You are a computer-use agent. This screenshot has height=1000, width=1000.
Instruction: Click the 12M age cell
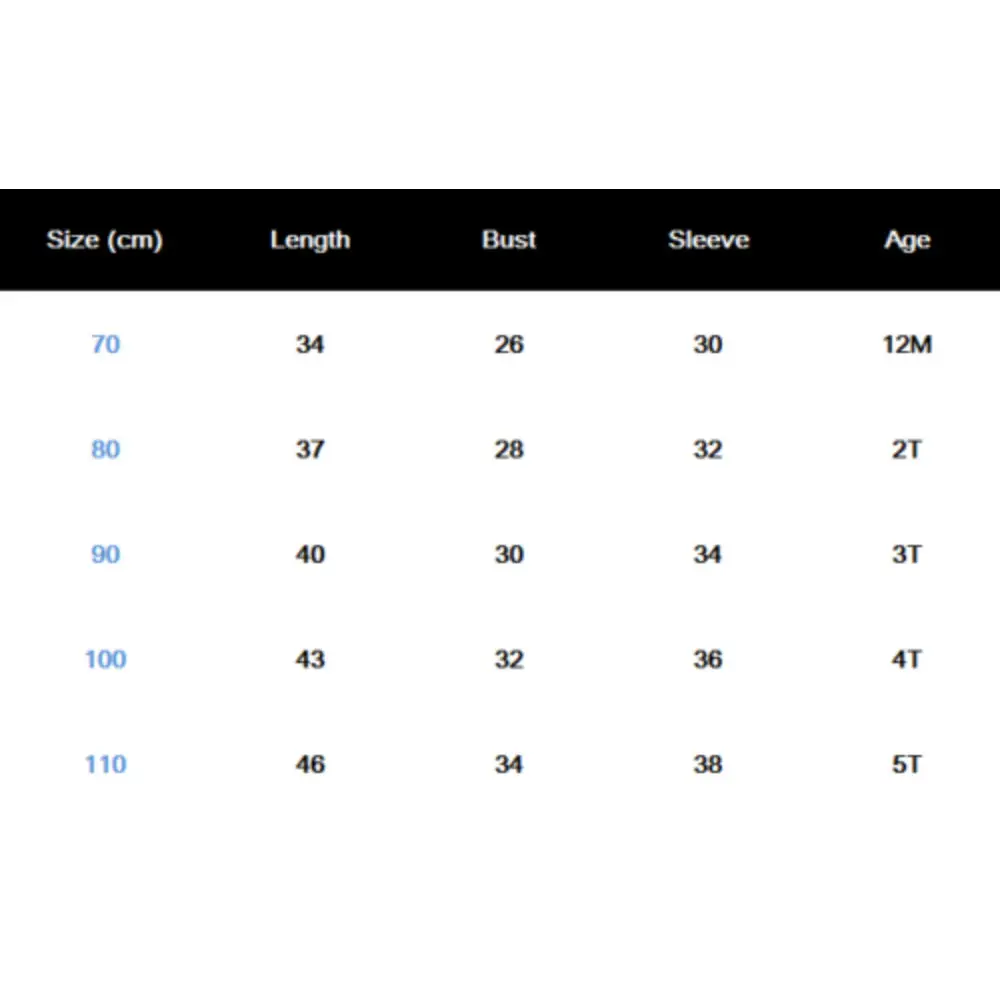click(x=907, y=344)
